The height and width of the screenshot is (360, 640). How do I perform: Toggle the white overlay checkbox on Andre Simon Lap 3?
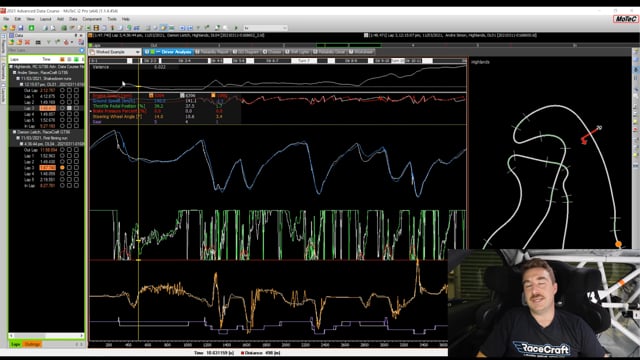click(x=69, y=108)
